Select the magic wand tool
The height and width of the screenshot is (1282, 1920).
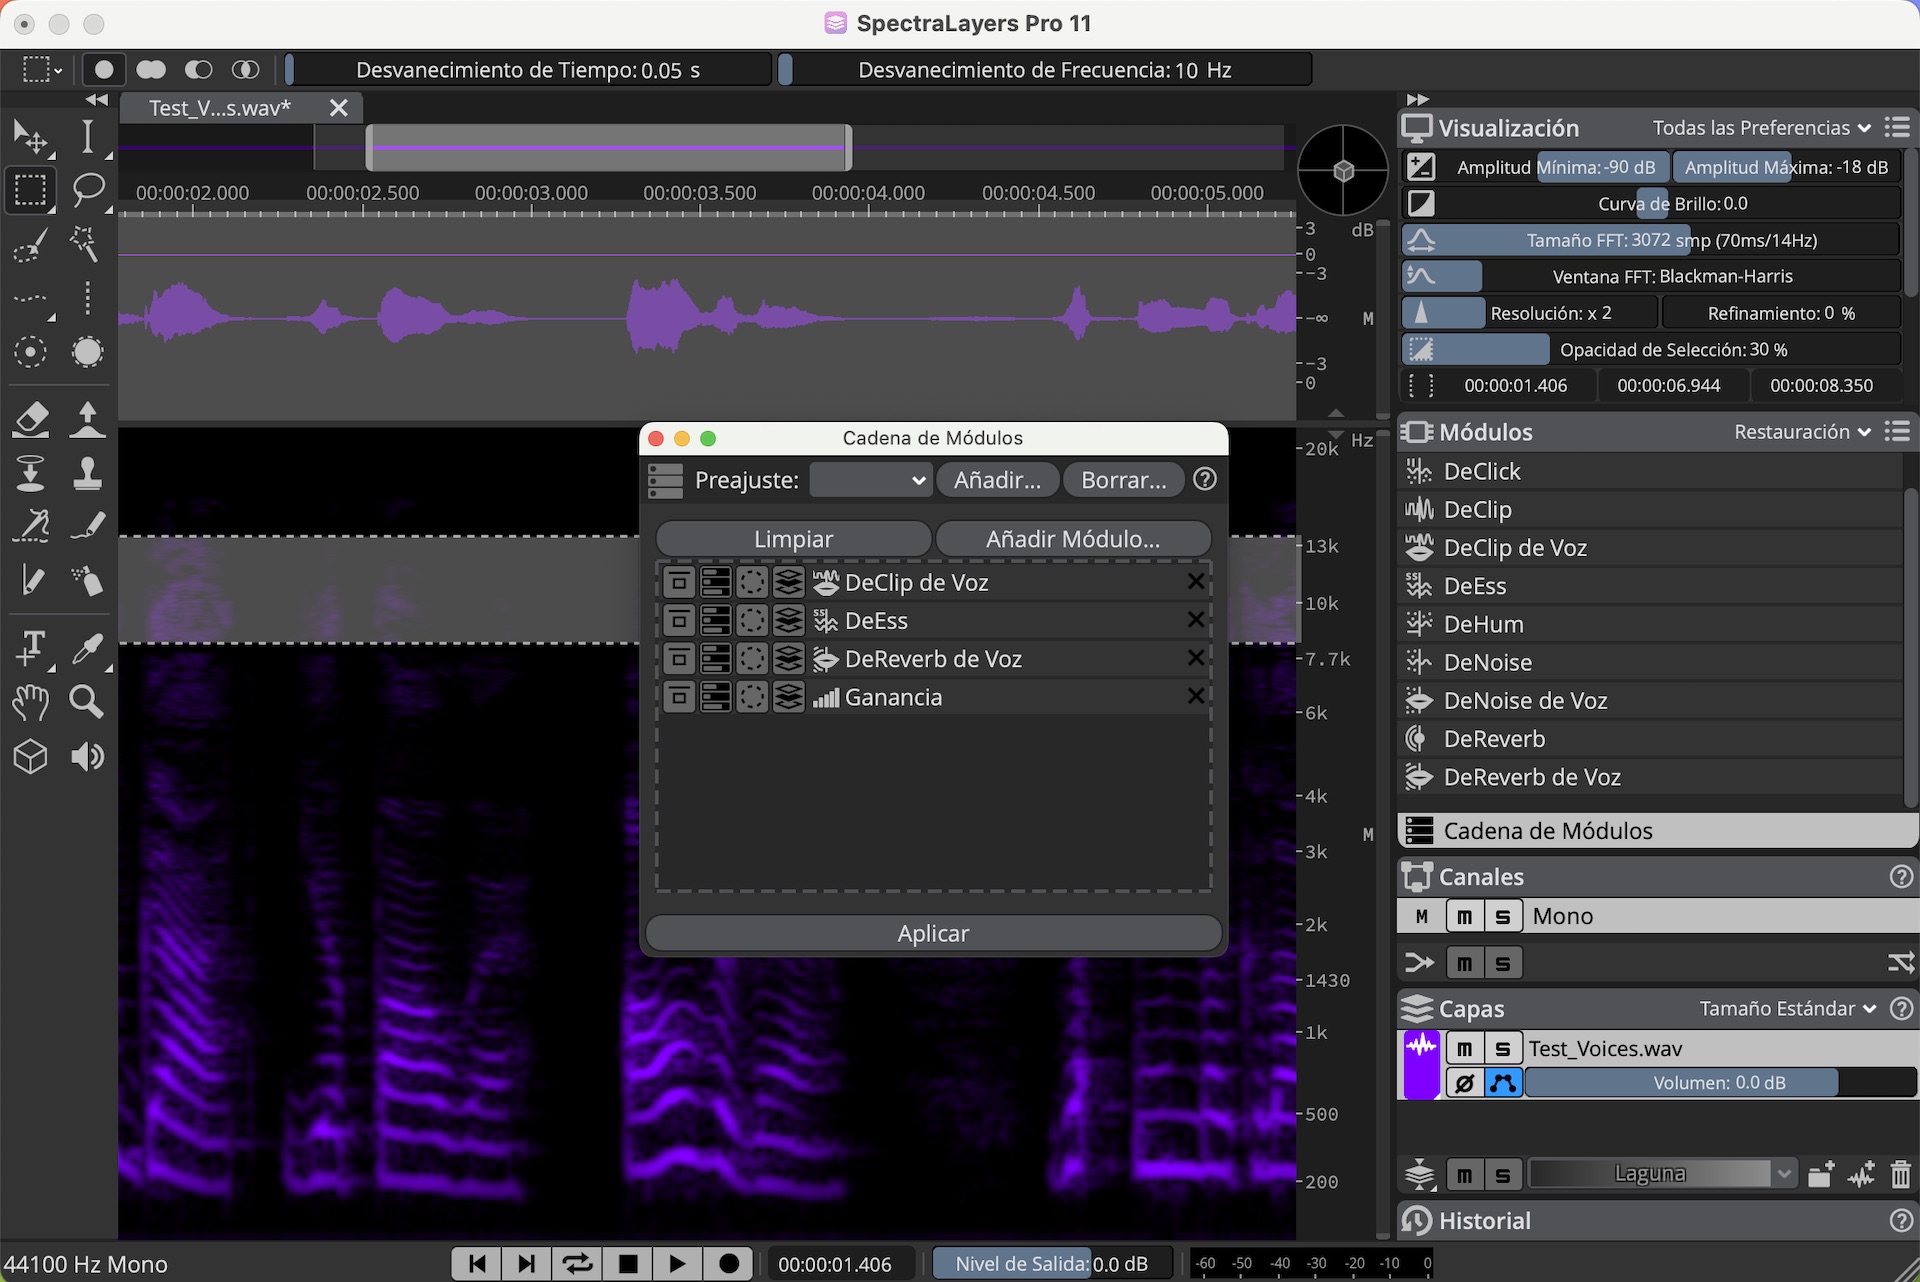tap(85, 243)
